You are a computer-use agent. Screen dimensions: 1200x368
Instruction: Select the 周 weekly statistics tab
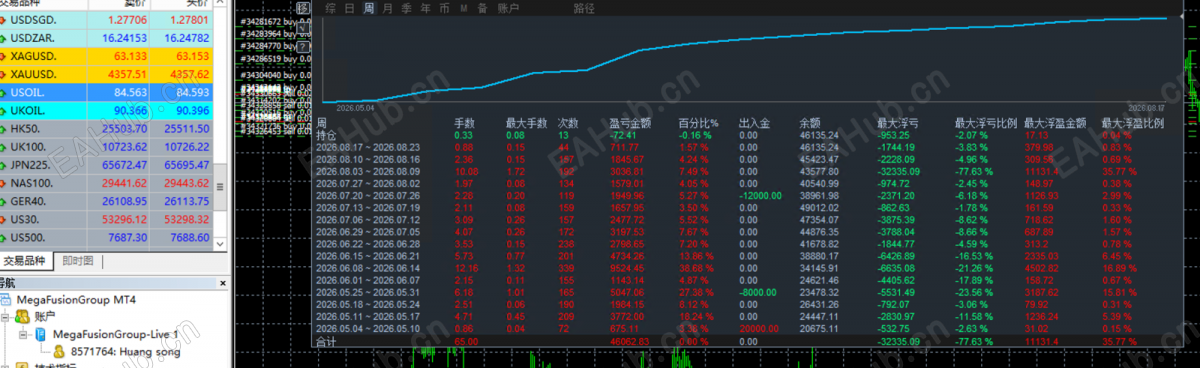[x=368, y=8]
